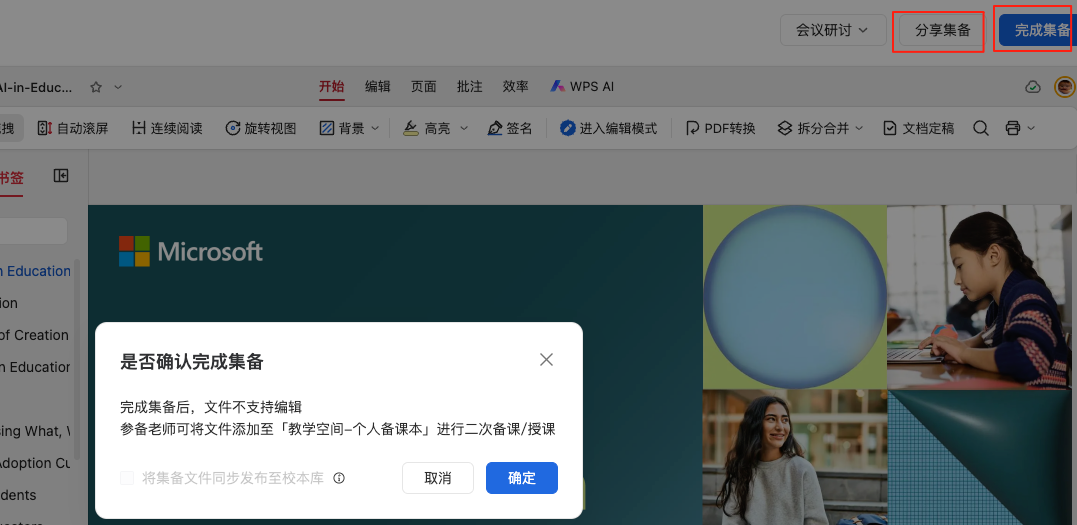Open the blue 'Education' bookmark entry

pyautogui.click(x=36, y=271)
